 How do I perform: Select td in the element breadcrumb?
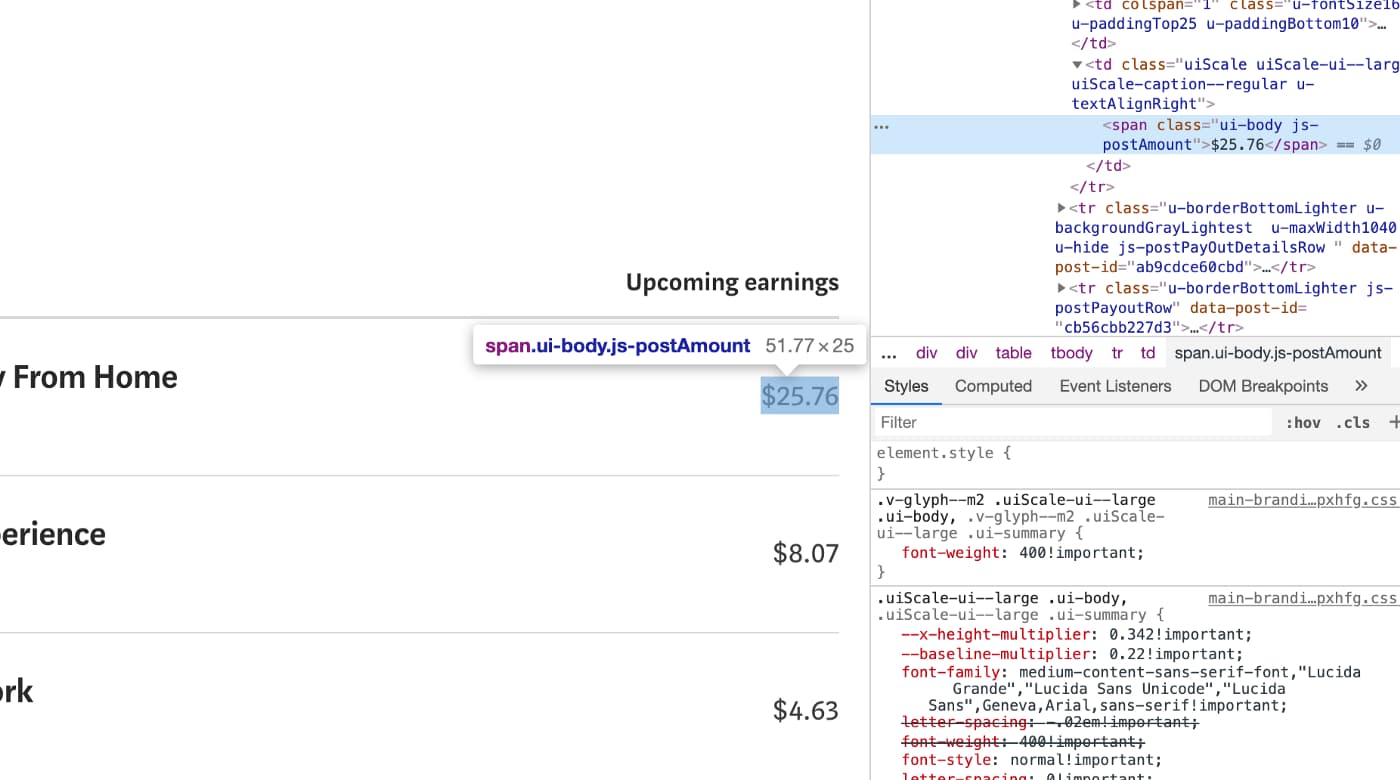point(1147,352)
